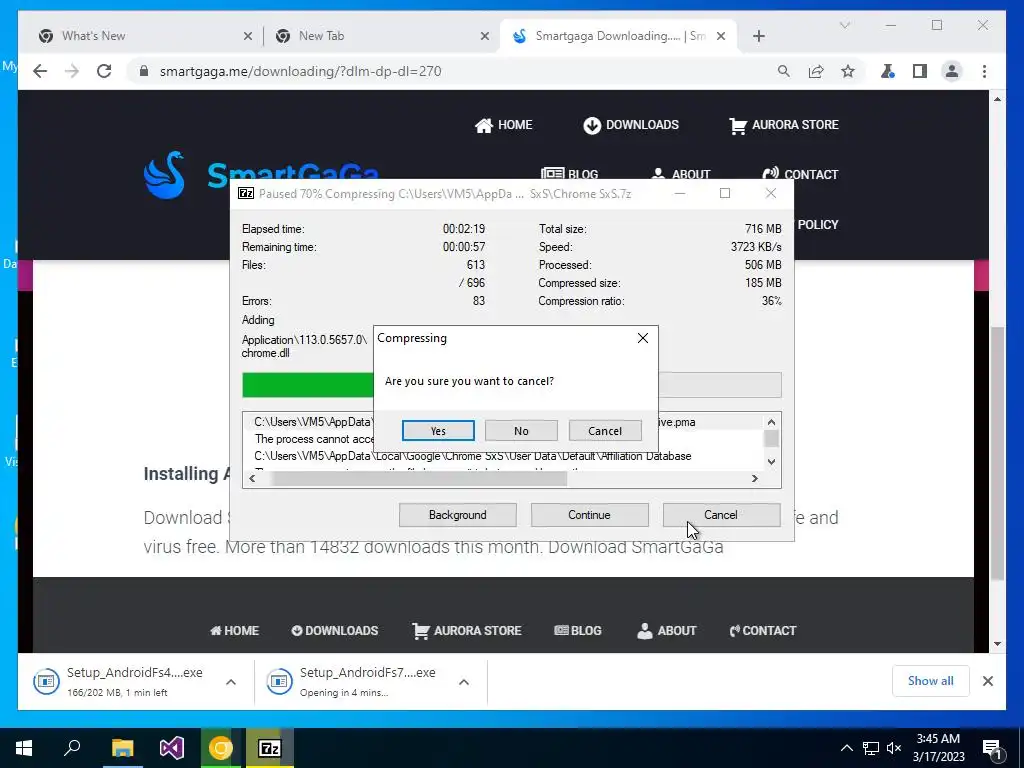
Task: Open the tab search chevron
Action: (844, 25)
